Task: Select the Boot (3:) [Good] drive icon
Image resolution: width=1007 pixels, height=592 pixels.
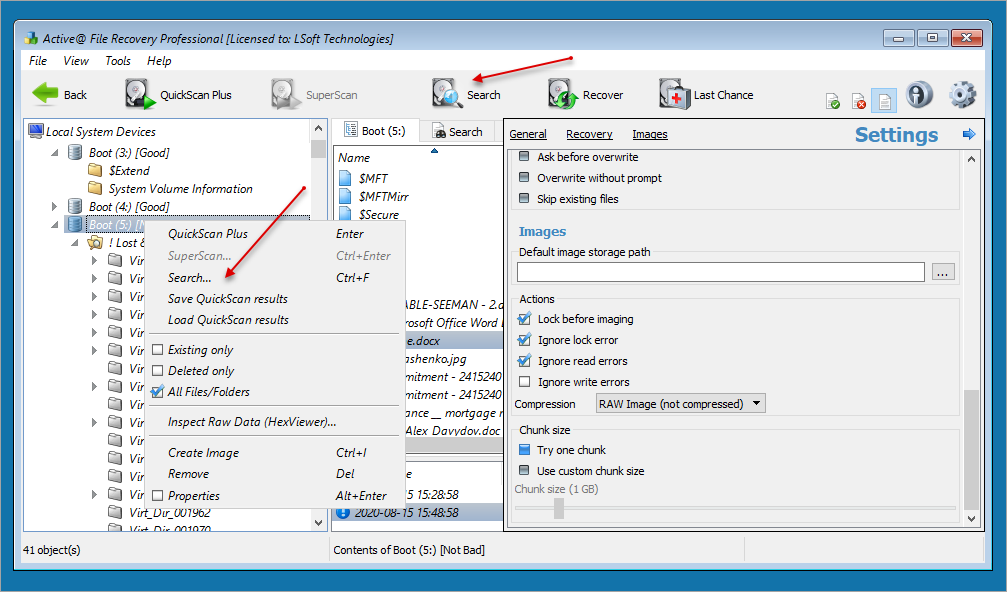Action: (75, 152)
